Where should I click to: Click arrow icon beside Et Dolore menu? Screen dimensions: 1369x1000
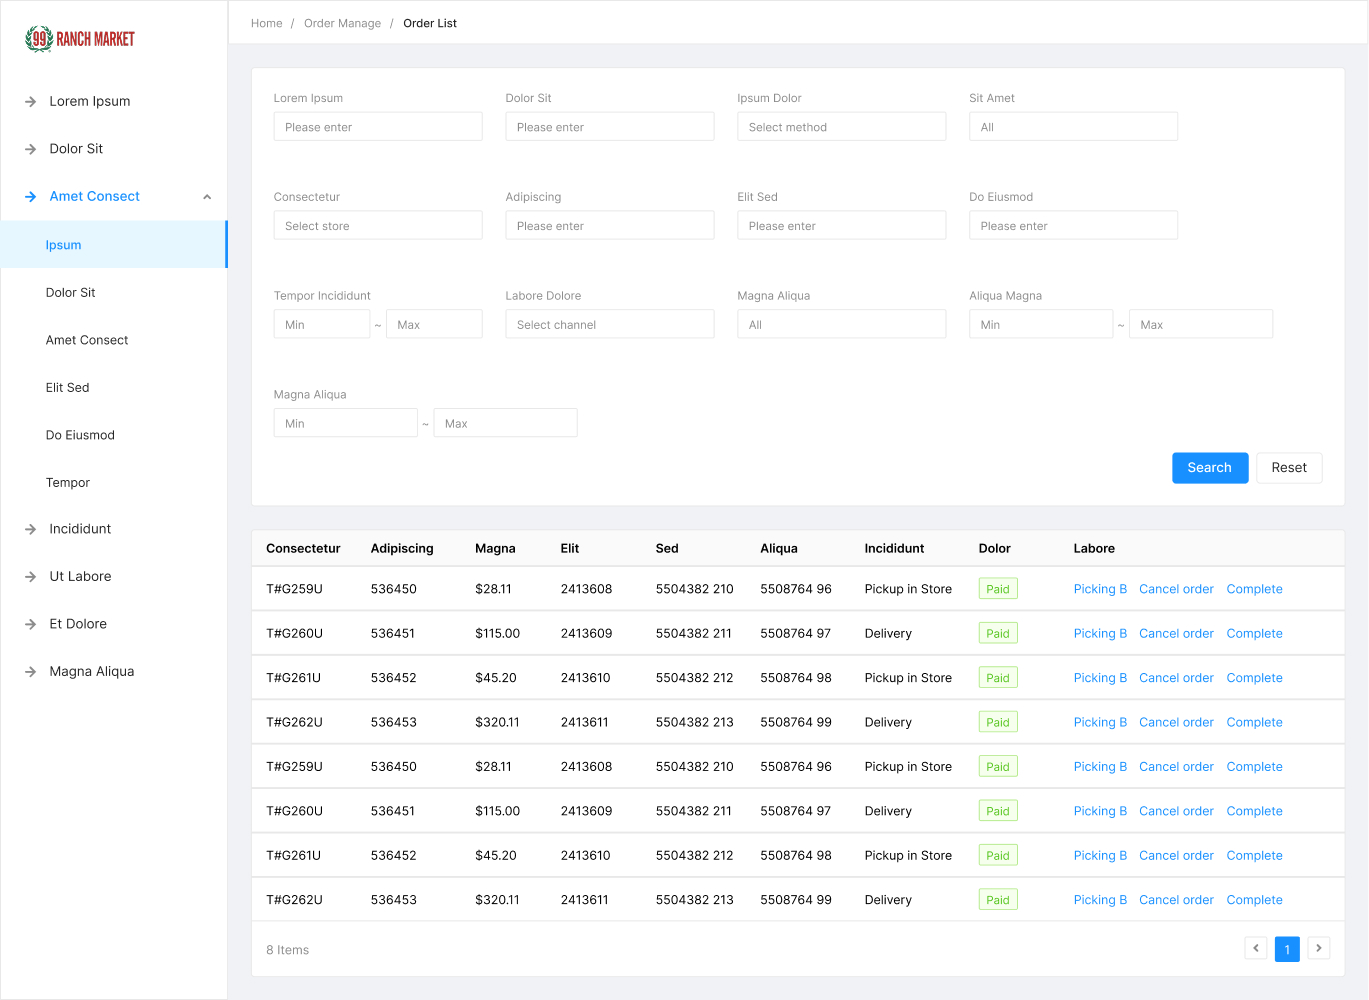tap(30, 624)
